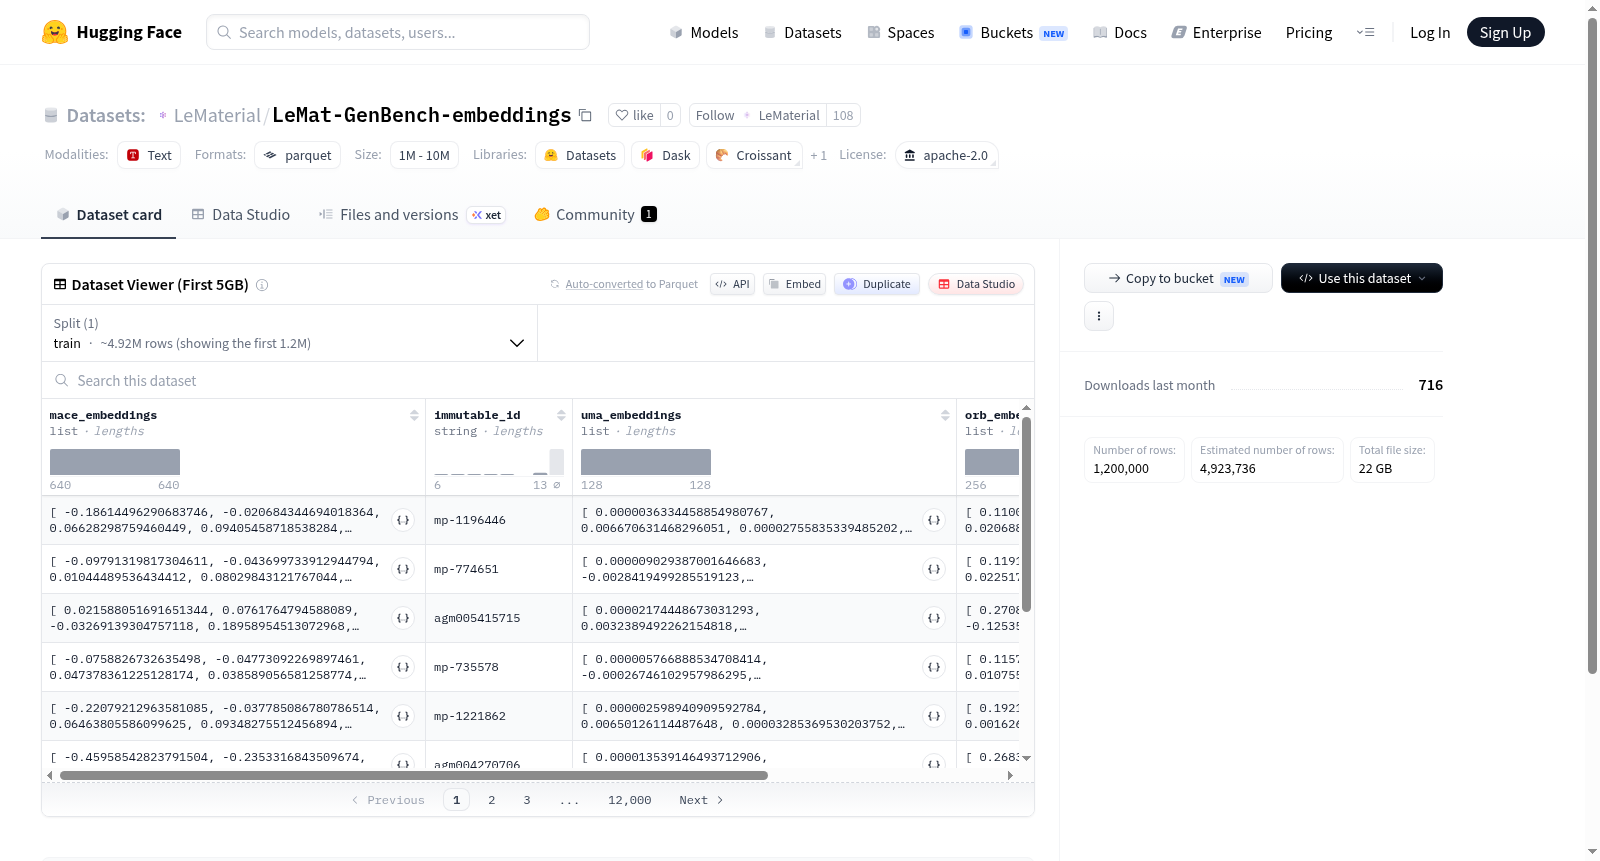Open the Files and versions tab

coord(411,215)
